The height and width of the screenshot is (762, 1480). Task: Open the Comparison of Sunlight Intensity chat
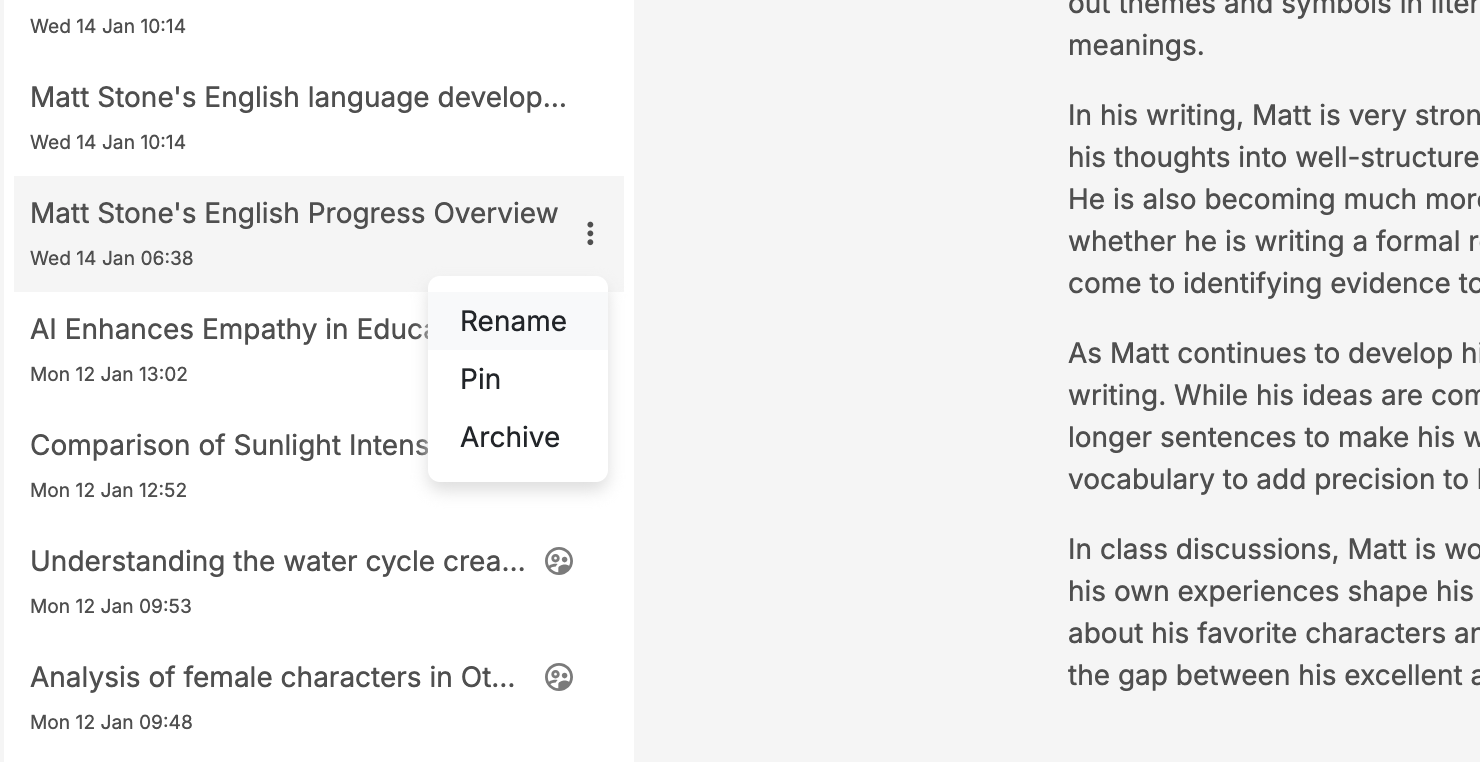pyautogui.click(x=230, y=445)
